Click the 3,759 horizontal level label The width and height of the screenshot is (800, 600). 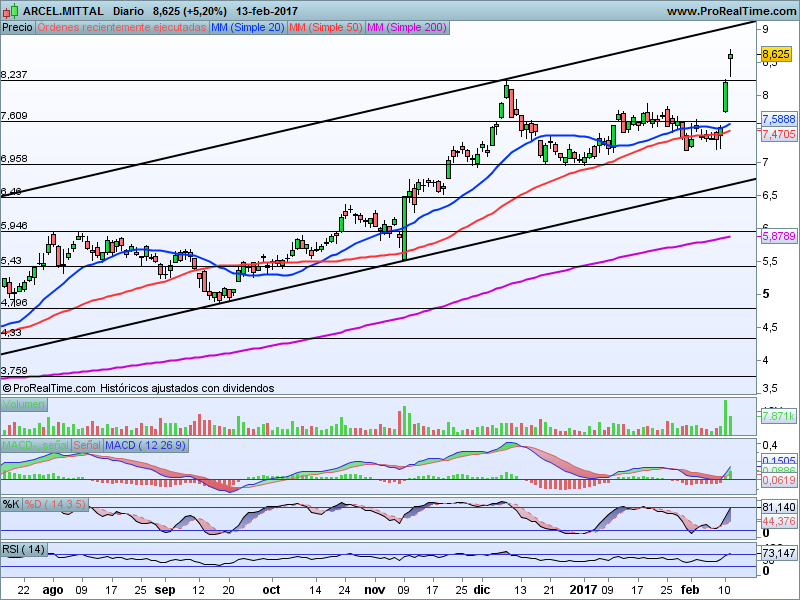[x=14, y=371]
